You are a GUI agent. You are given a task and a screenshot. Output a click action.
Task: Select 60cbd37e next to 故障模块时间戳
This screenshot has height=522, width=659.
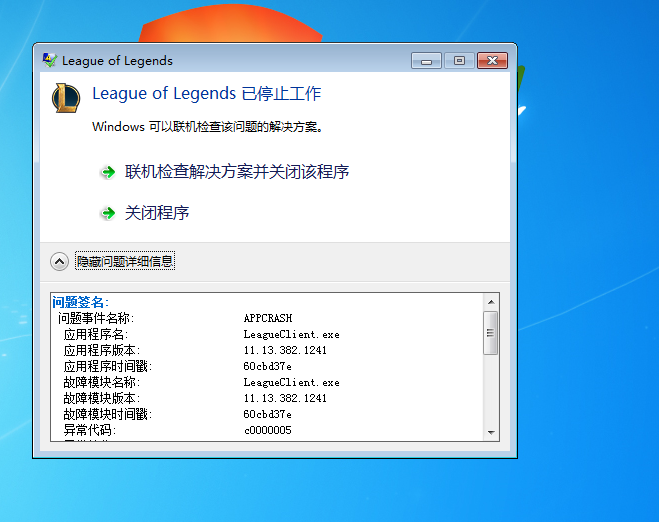tap(267, 414)
